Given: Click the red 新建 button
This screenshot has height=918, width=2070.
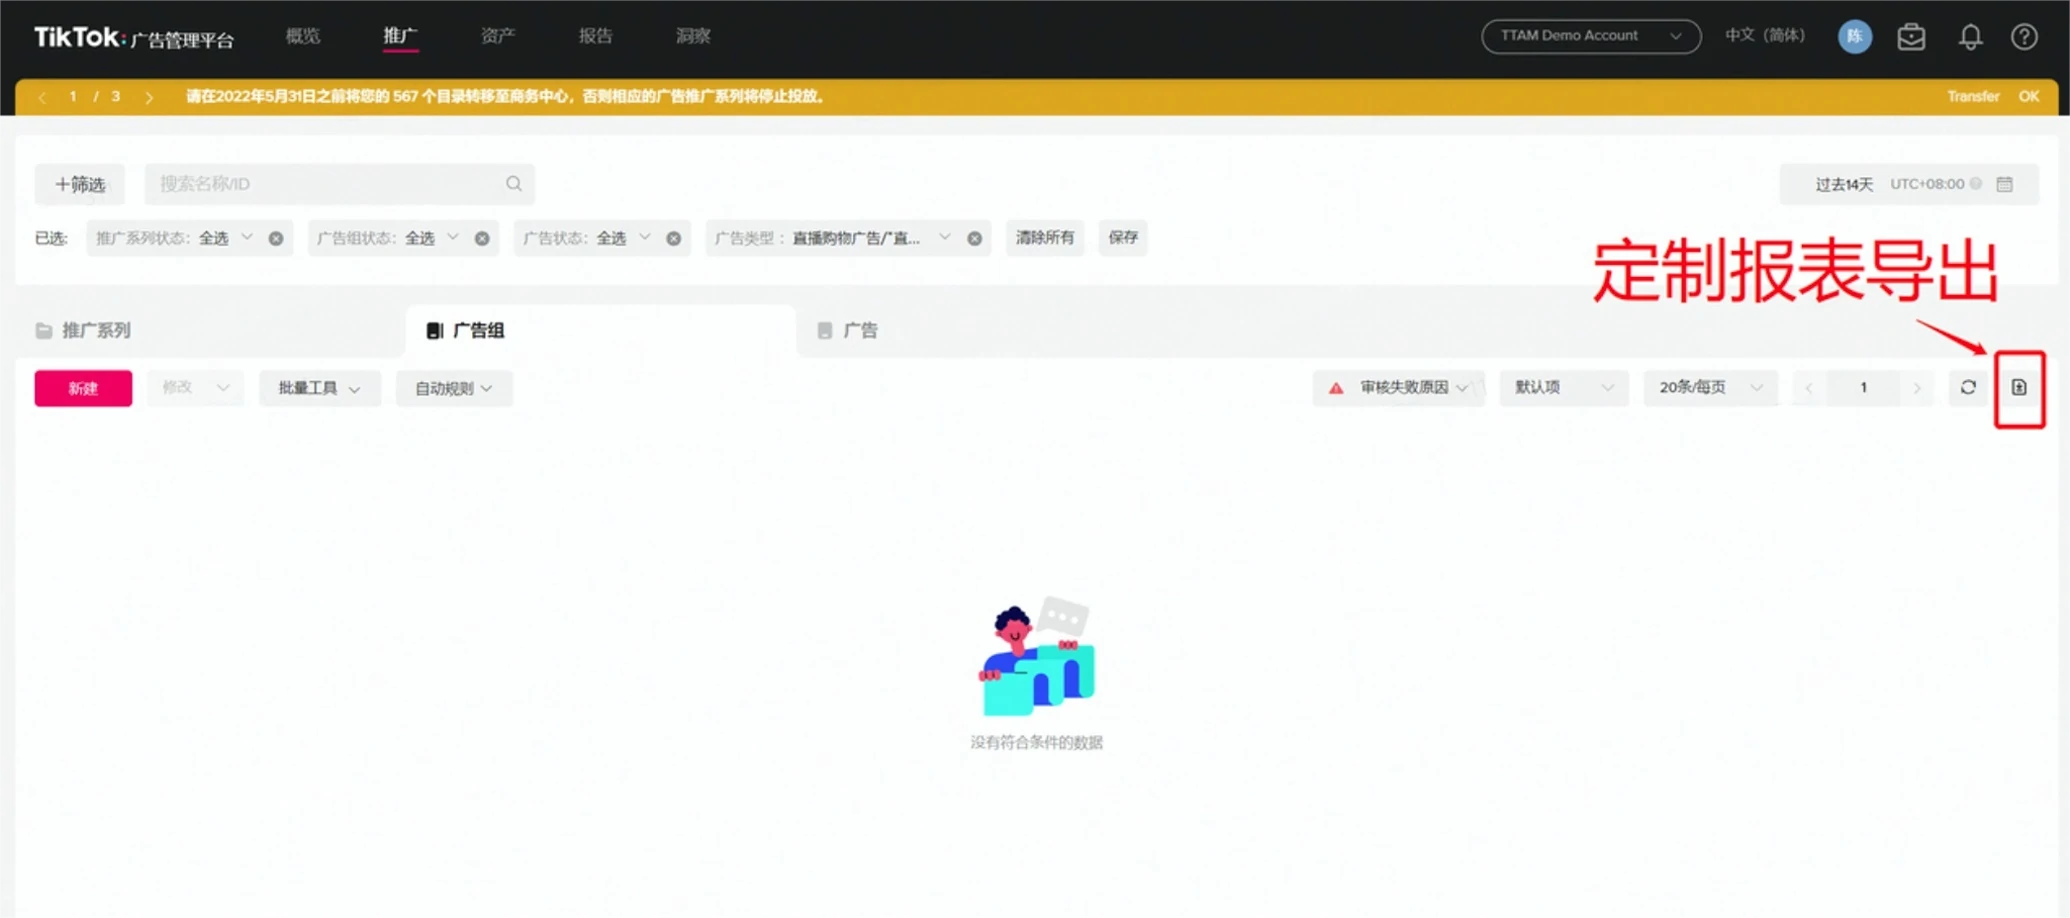Looking at the screenshot, I should coord(83,388).
